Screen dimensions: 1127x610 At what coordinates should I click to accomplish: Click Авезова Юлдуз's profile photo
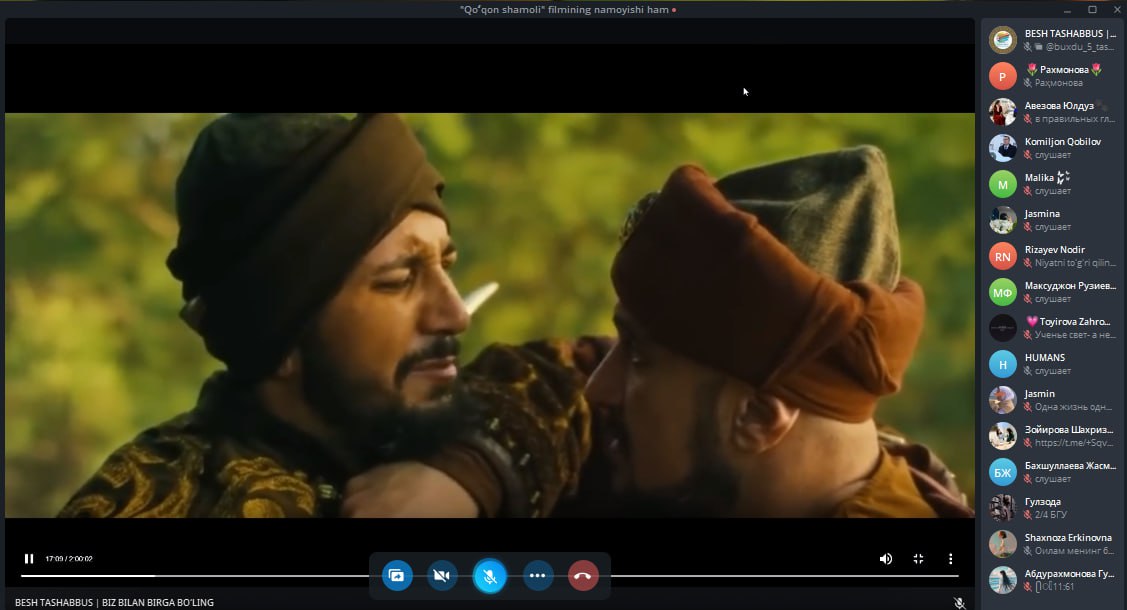1003,111
